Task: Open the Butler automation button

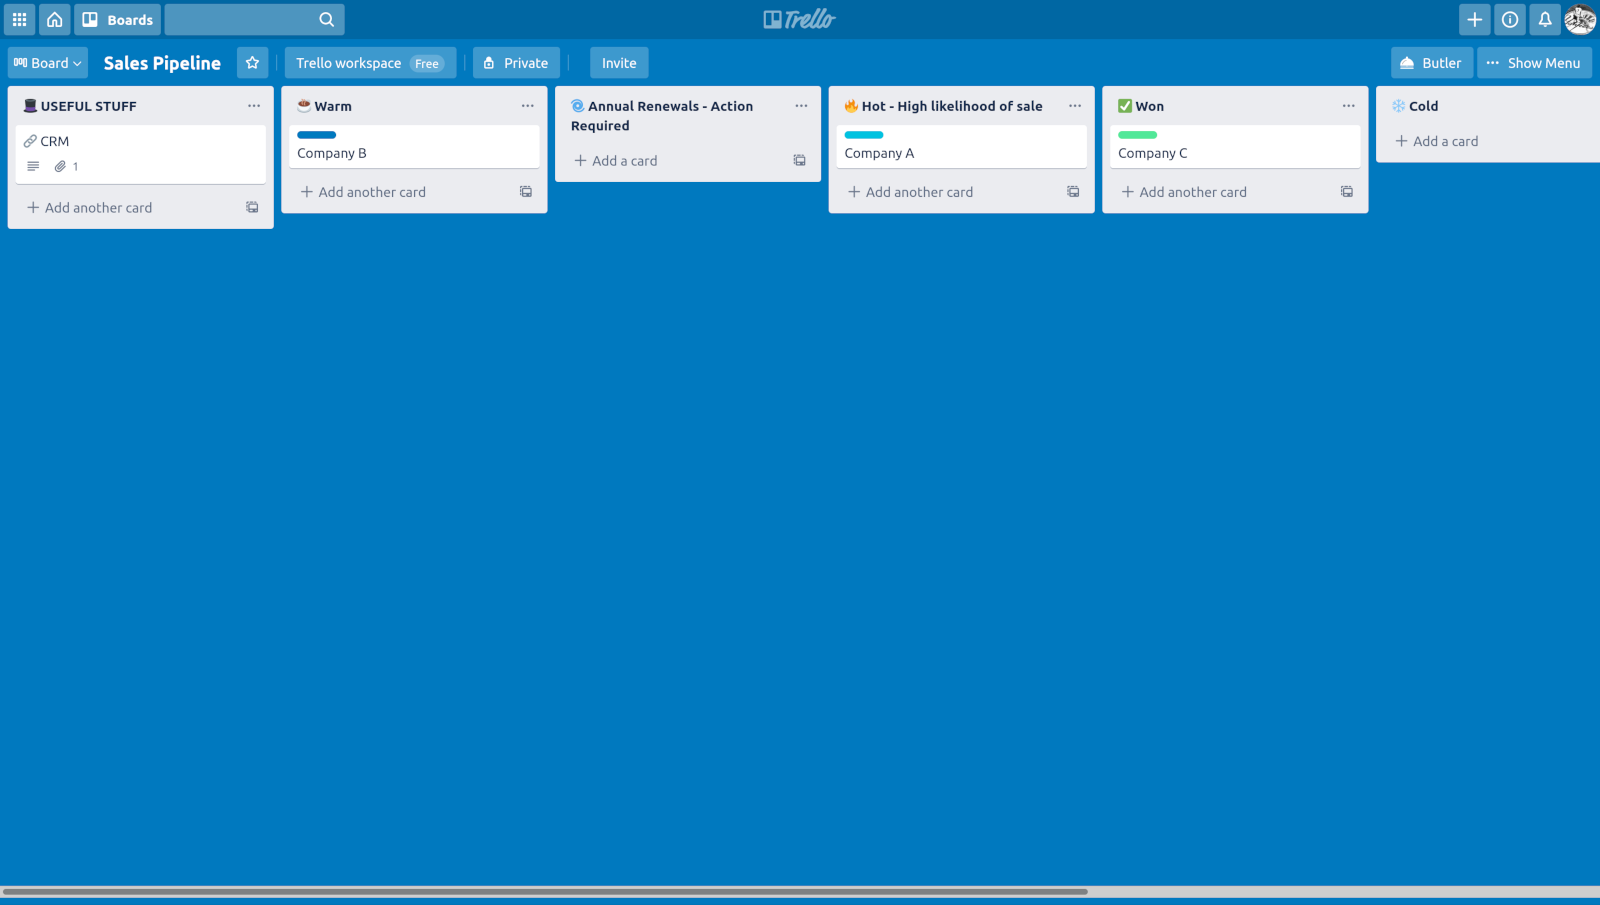Action: click(1431, 63)
